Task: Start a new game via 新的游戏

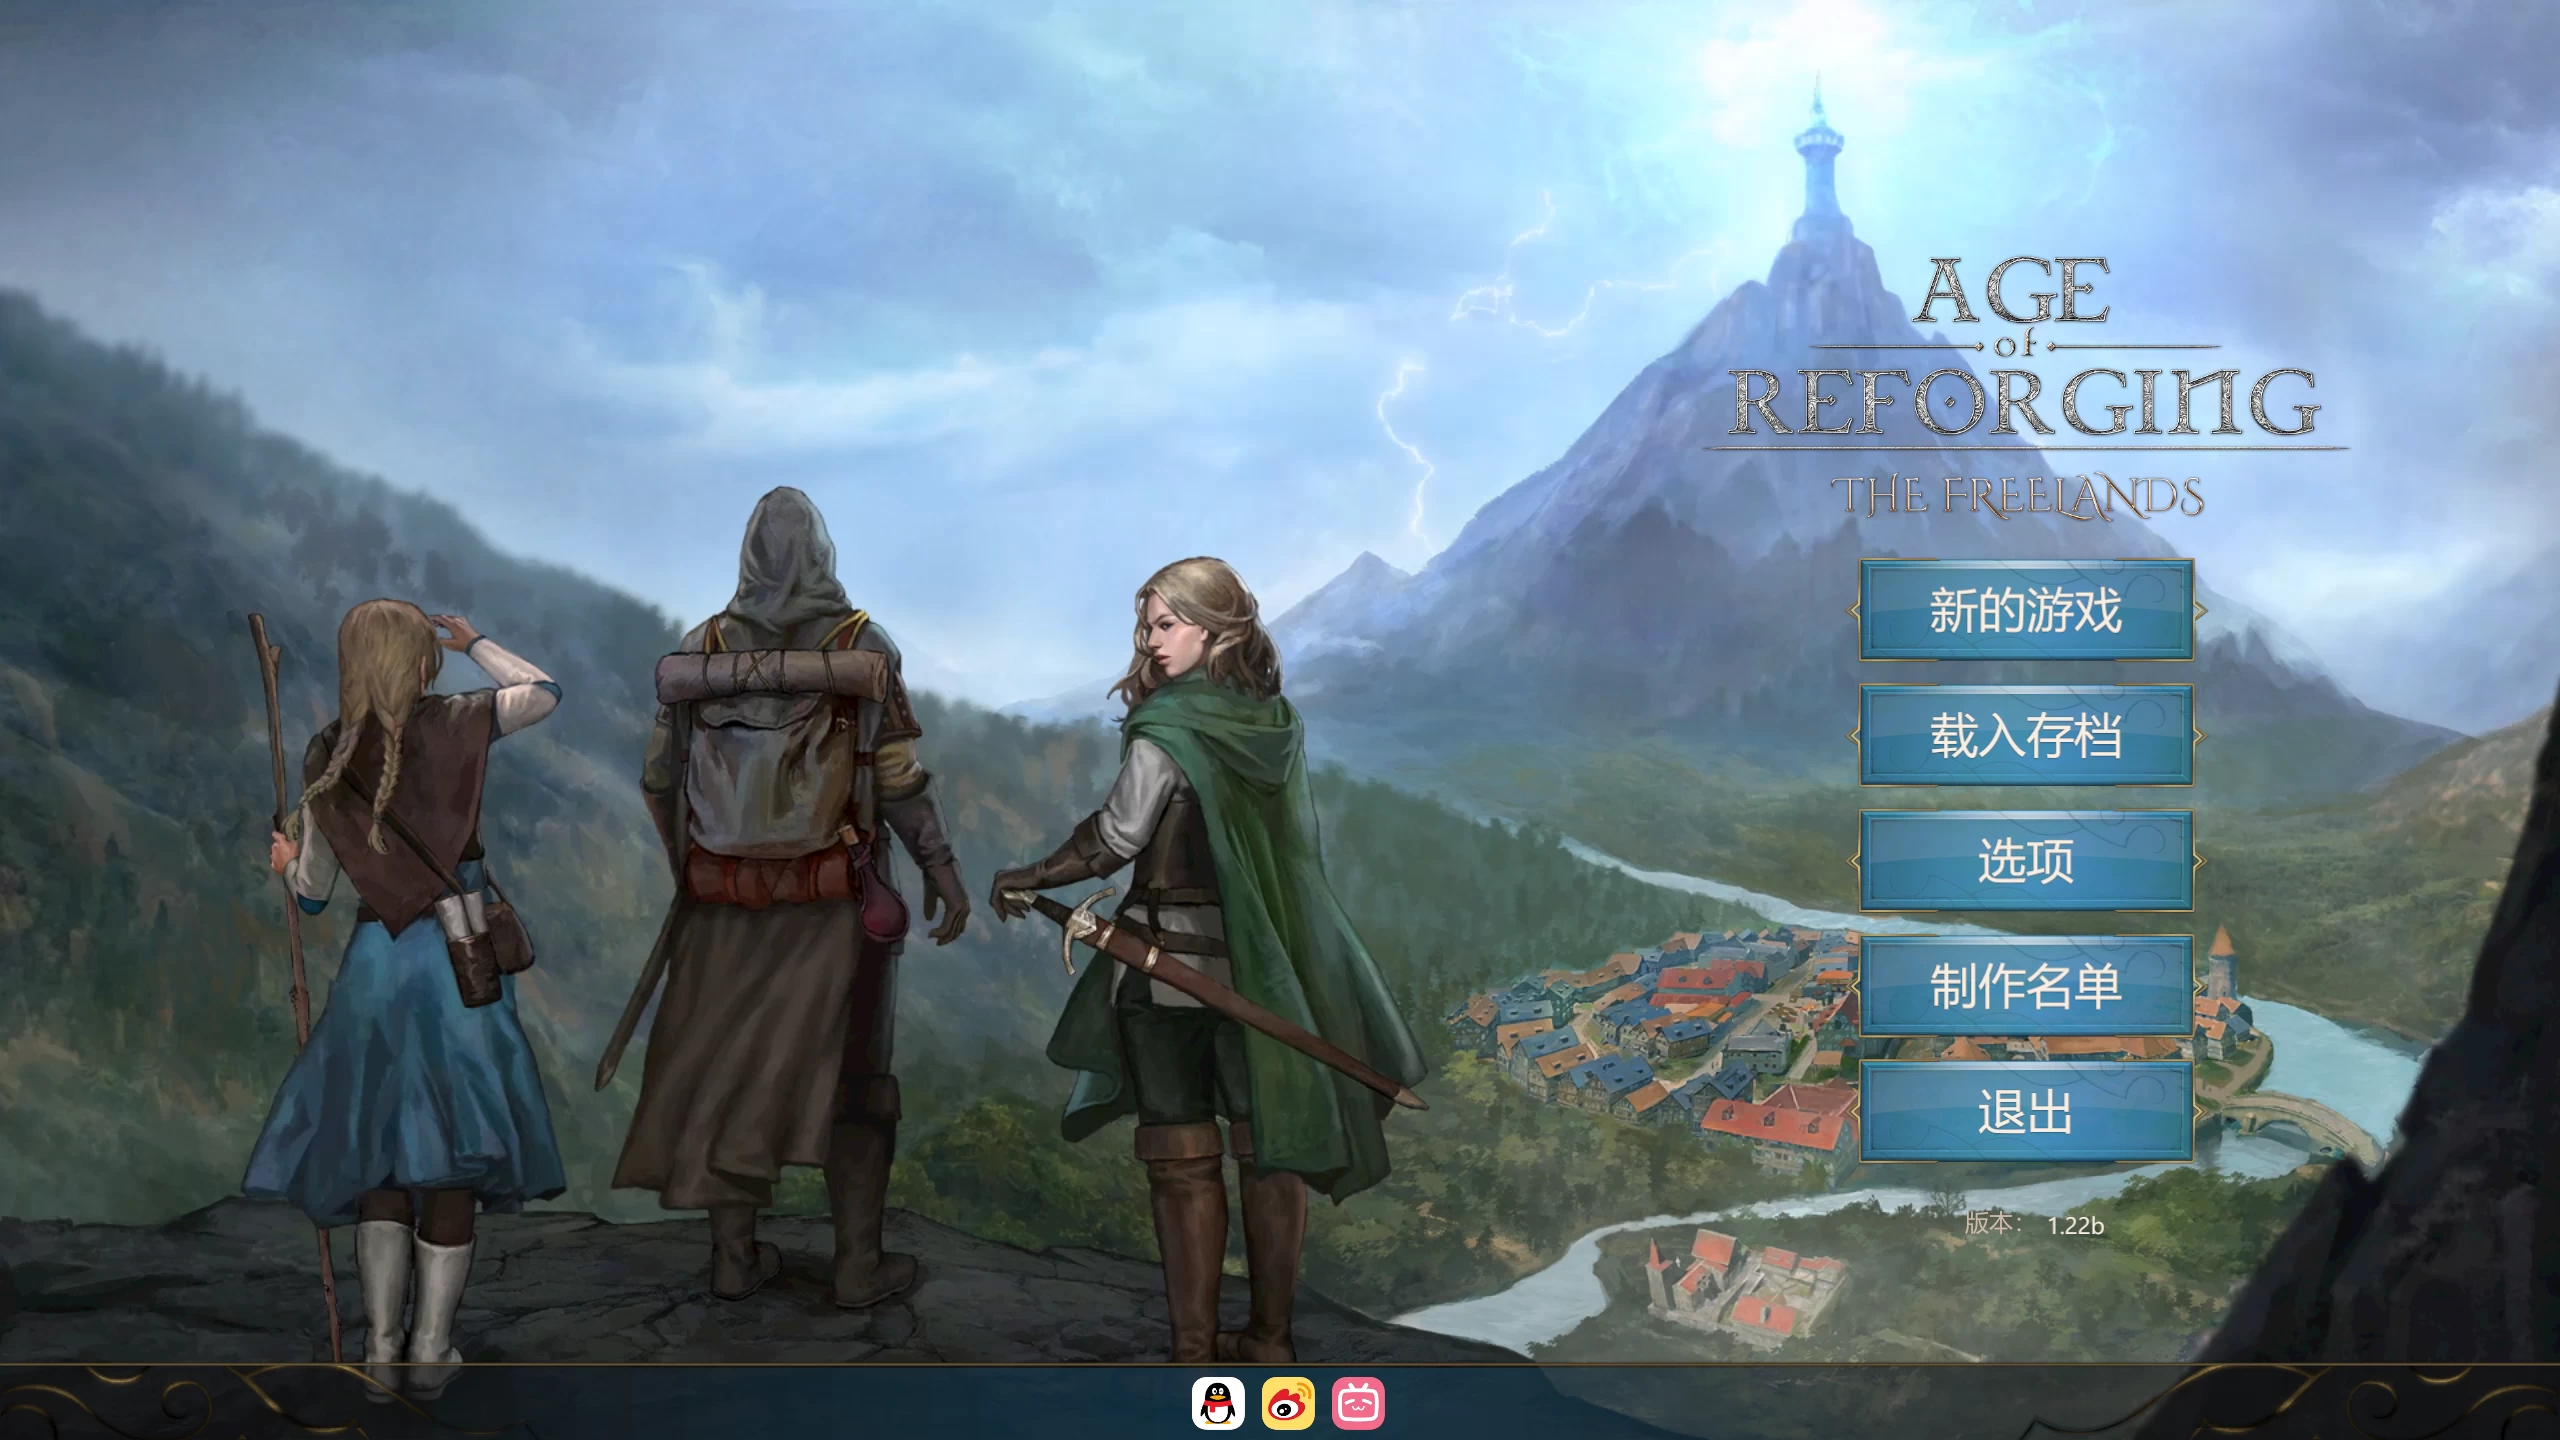Action: (2026, 610)
